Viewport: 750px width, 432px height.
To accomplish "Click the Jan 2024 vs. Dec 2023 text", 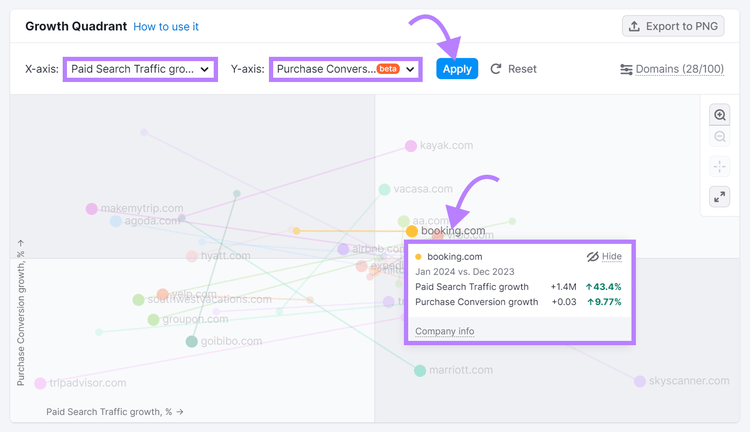I will coord(464,272).
